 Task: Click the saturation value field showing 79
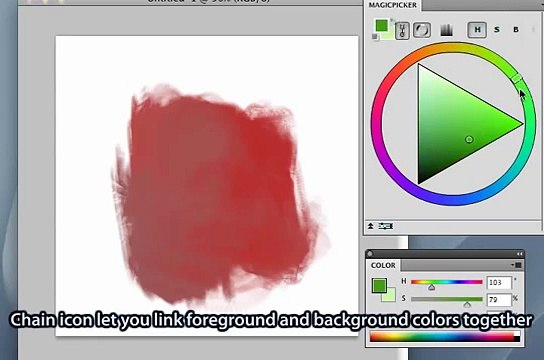(499, 300)
